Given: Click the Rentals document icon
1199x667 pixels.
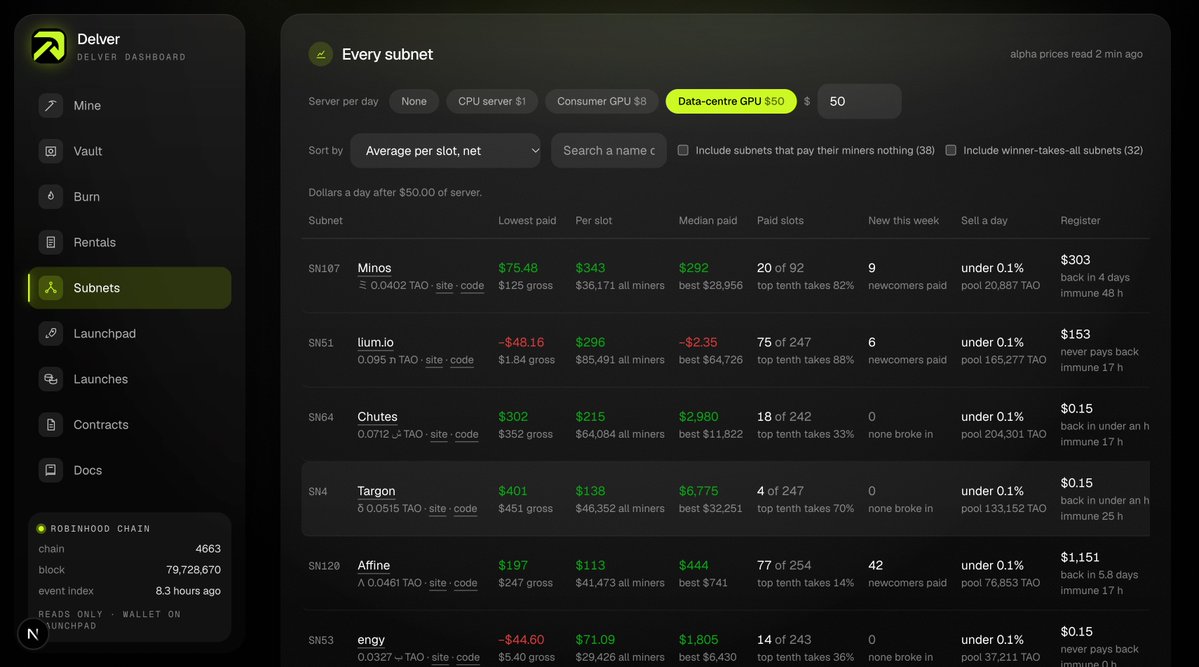Looking at the screenshot, I should 50,242.
